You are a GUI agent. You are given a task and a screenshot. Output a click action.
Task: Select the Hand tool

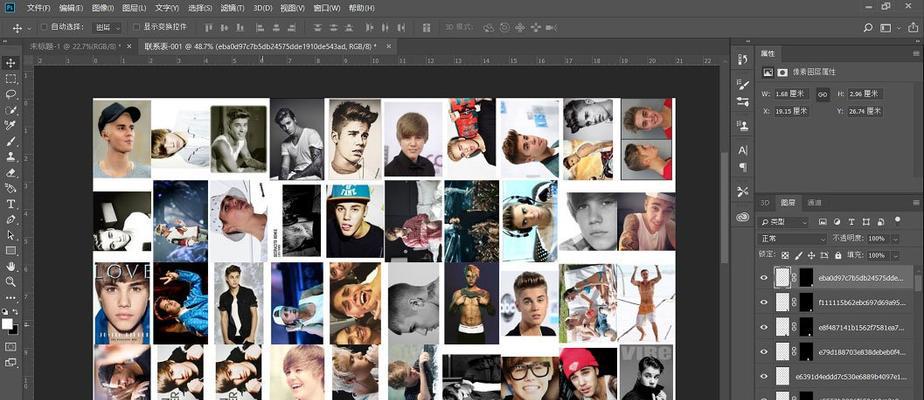11,266
